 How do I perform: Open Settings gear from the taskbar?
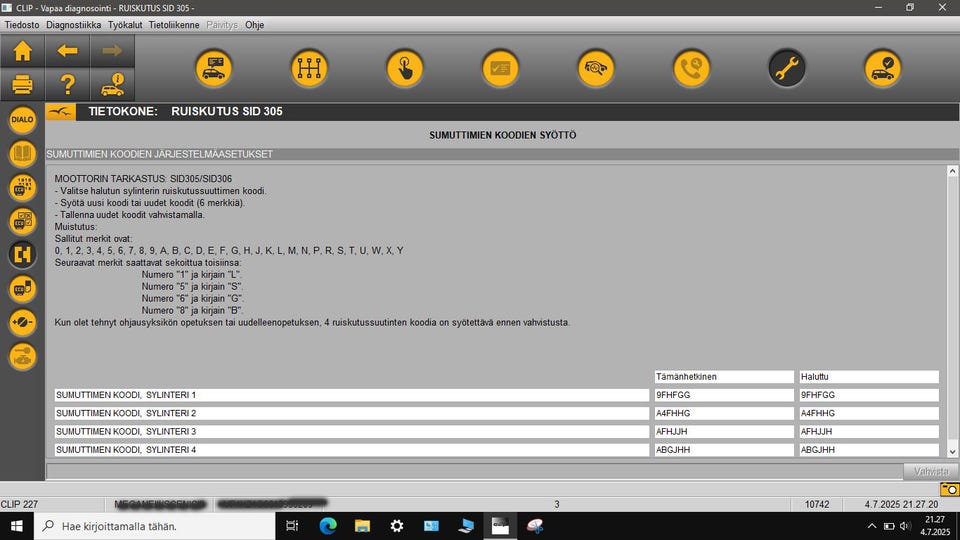coord(397,526)
